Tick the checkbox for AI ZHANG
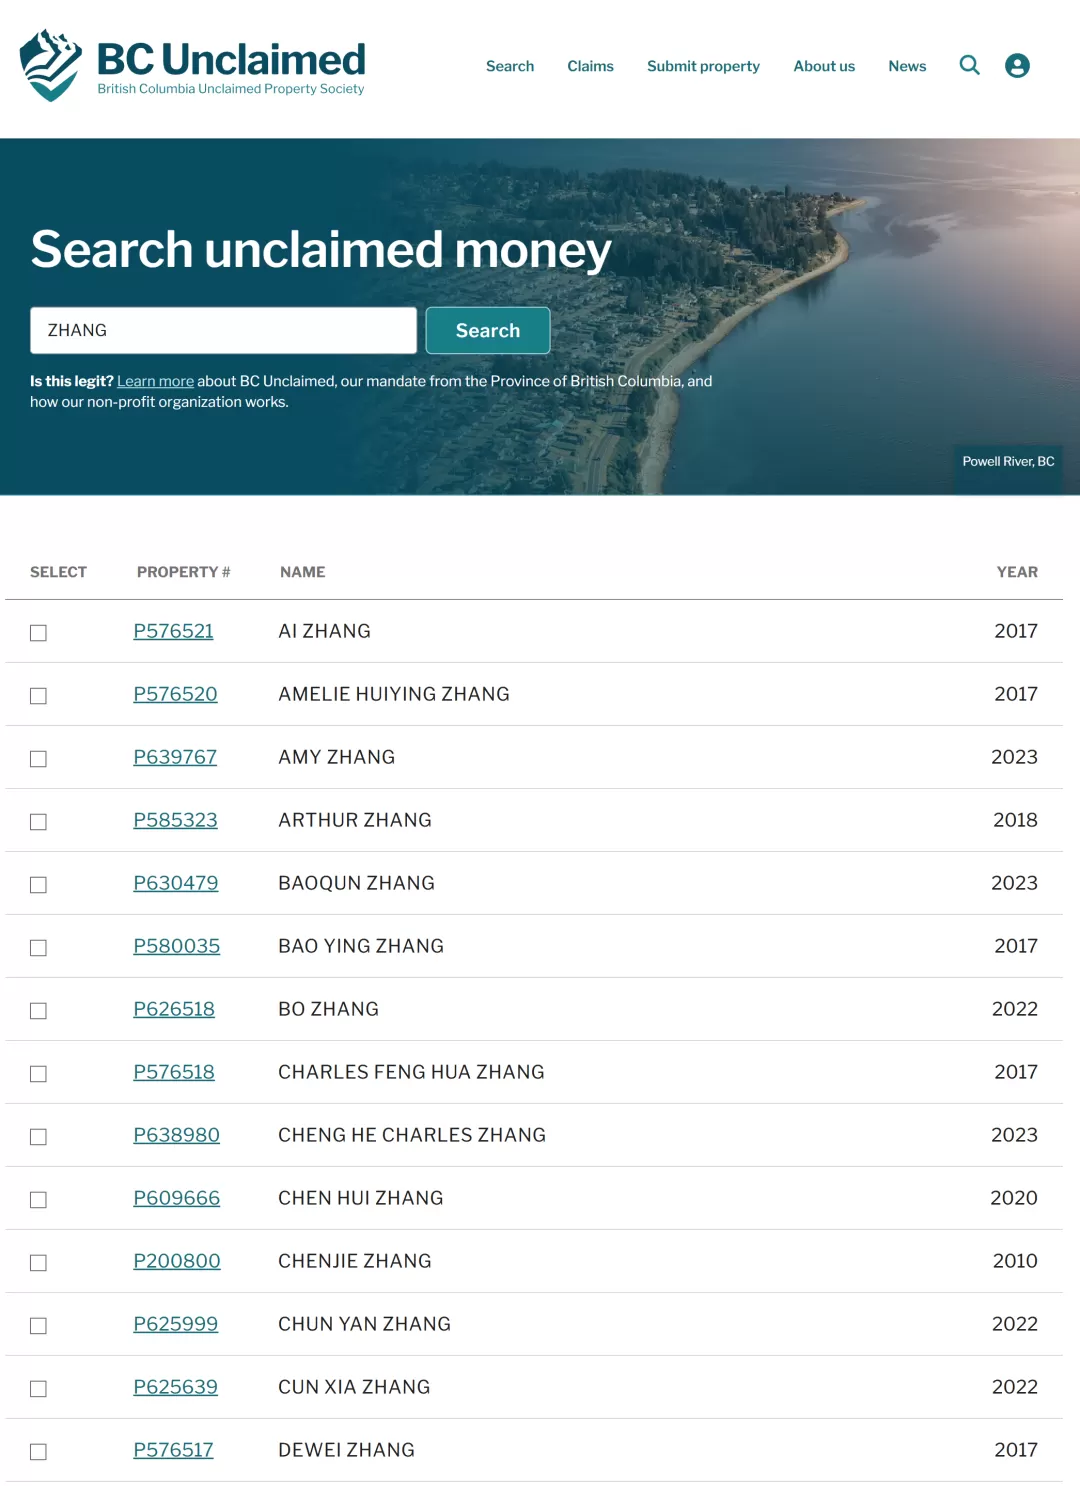The width and height of the screenshot is (1080, 1486). click(38, 633)
